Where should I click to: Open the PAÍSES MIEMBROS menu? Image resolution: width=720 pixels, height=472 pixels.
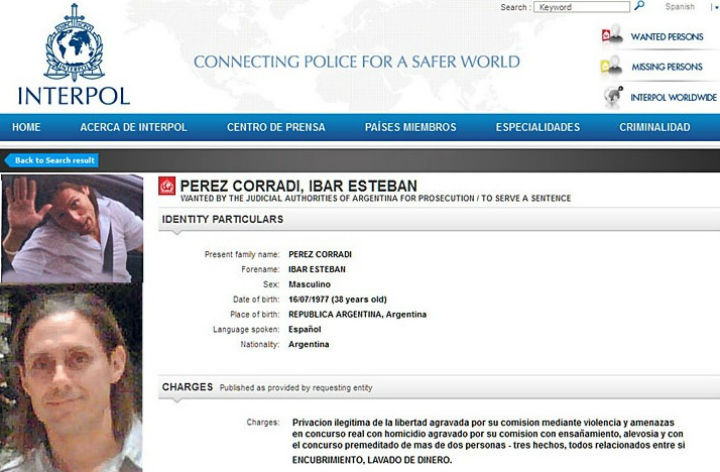tap(411, 127)
